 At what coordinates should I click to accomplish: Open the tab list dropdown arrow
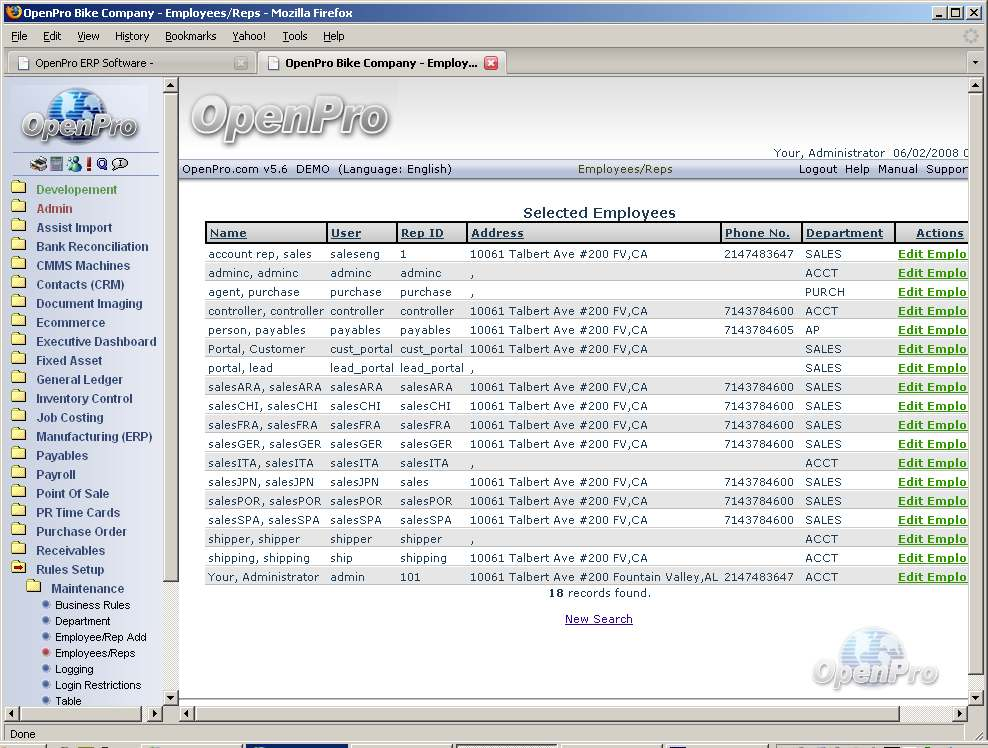(975, 63)
